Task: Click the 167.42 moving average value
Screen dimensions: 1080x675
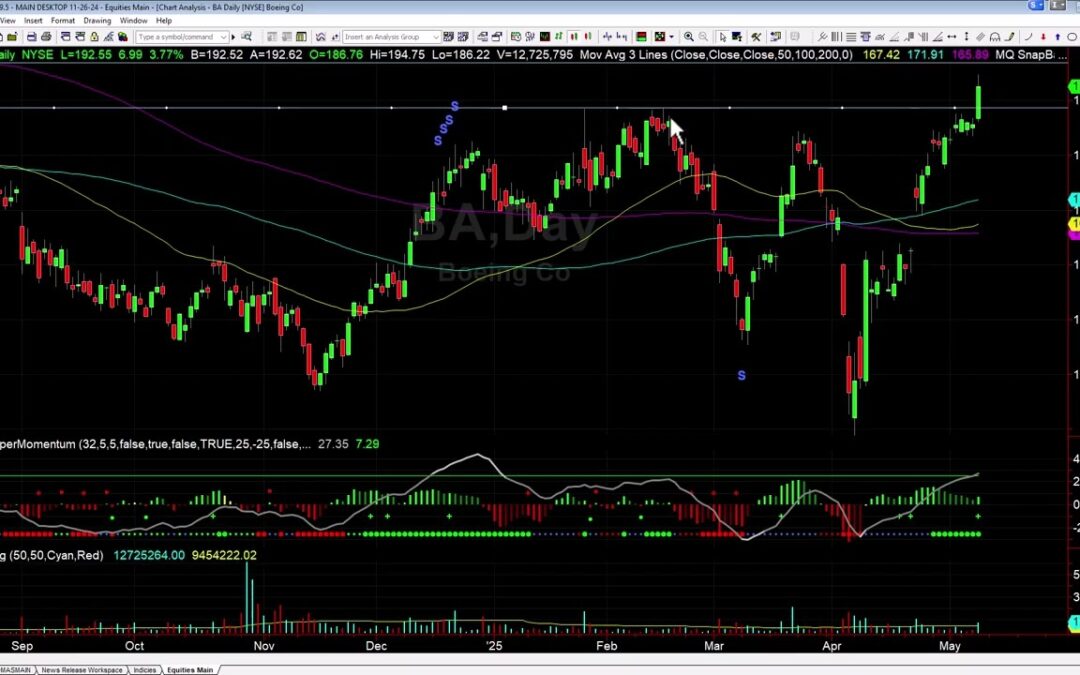Action: pos(881,54)
